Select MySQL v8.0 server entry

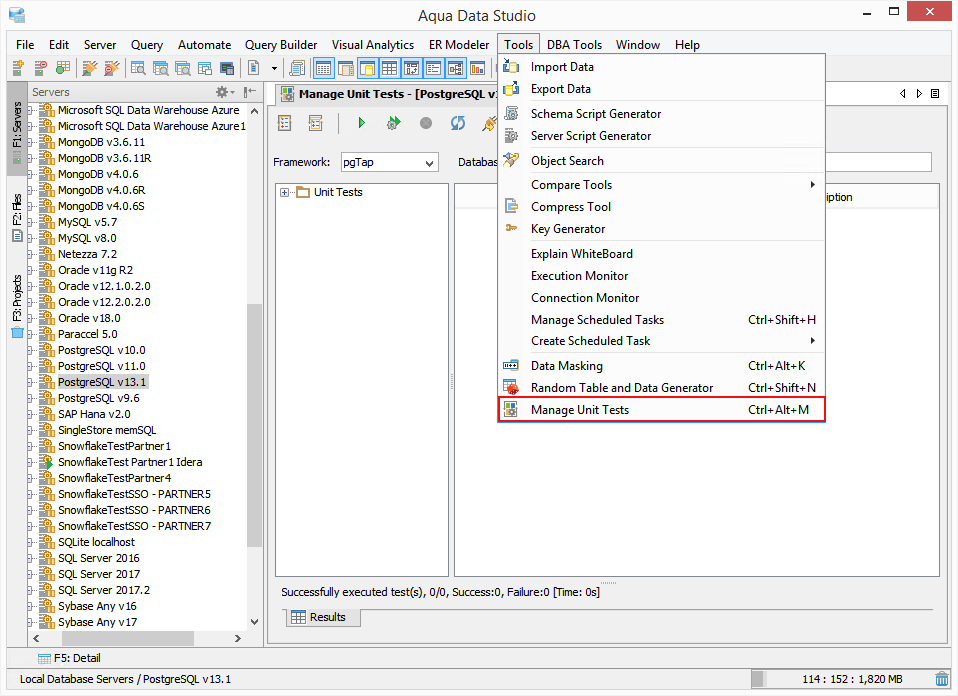pyautogui.click(x=87, y=238)
